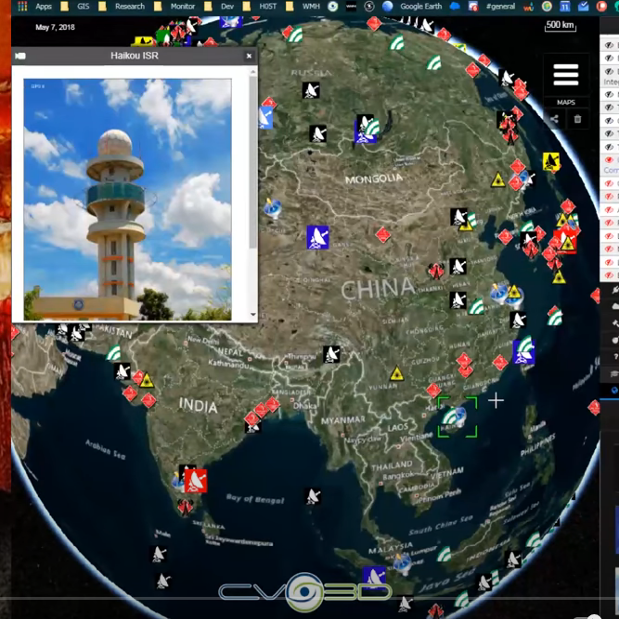Click the blue dish marker west of CHINA
This screenshot has width=619, height=619.
pyautogui.click(x=318, y=237)
